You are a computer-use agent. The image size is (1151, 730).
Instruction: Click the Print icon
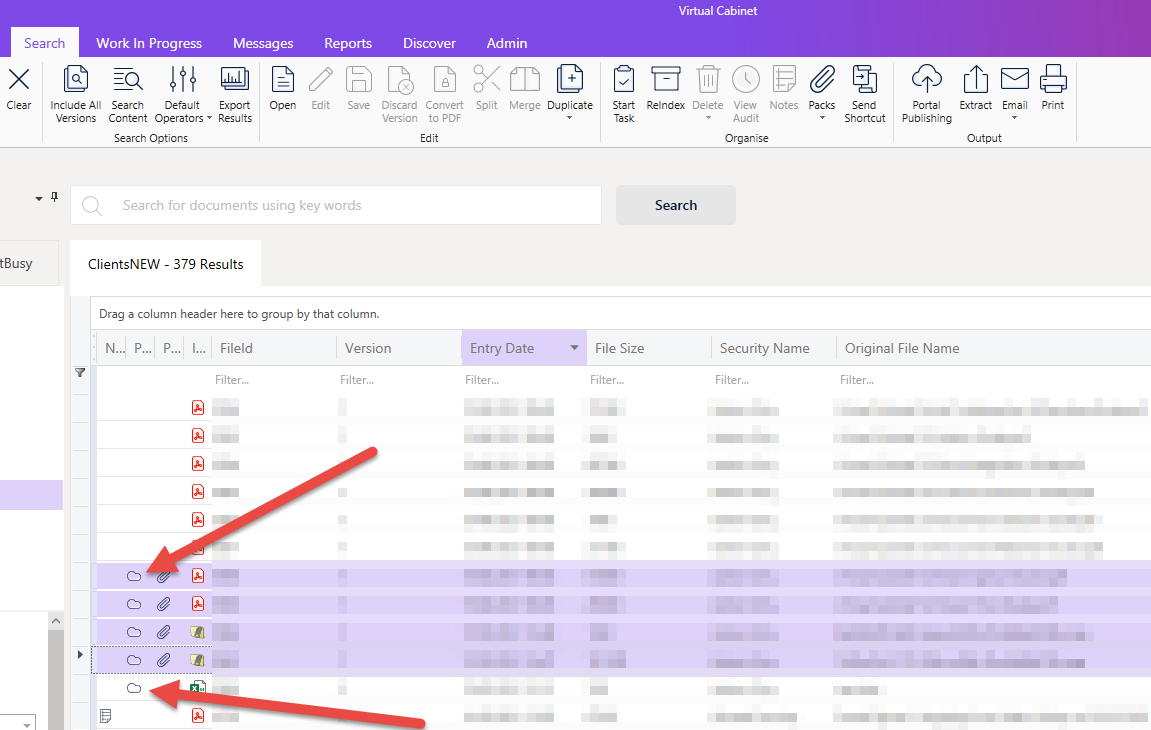coord(1053,79)
